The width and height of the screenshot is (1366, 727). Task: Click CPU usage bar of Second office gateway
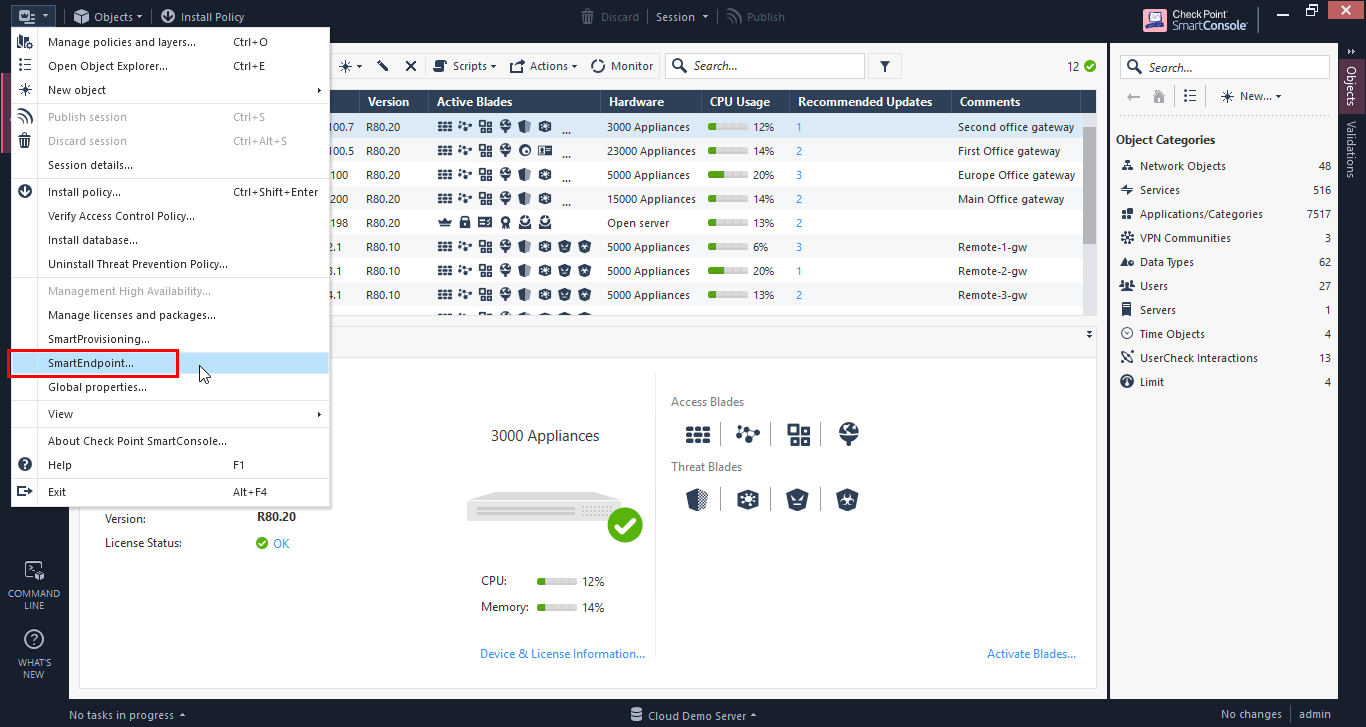(x=728, y=127)
